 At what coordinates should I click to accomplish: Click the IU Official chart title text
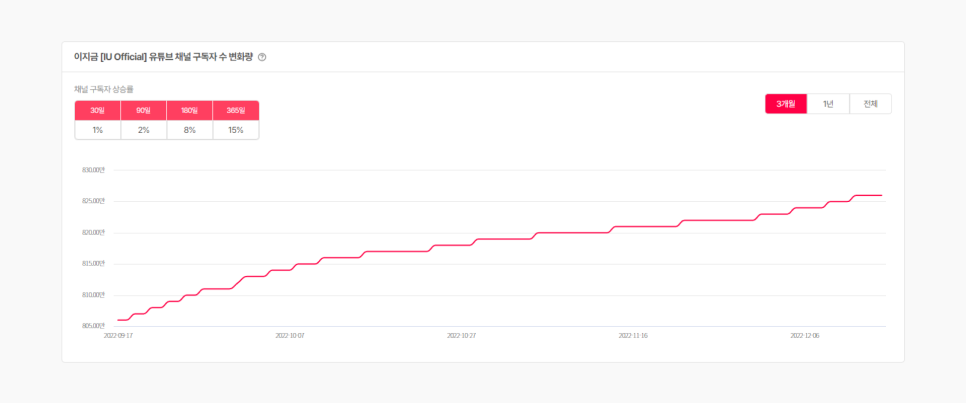point(163,57)
